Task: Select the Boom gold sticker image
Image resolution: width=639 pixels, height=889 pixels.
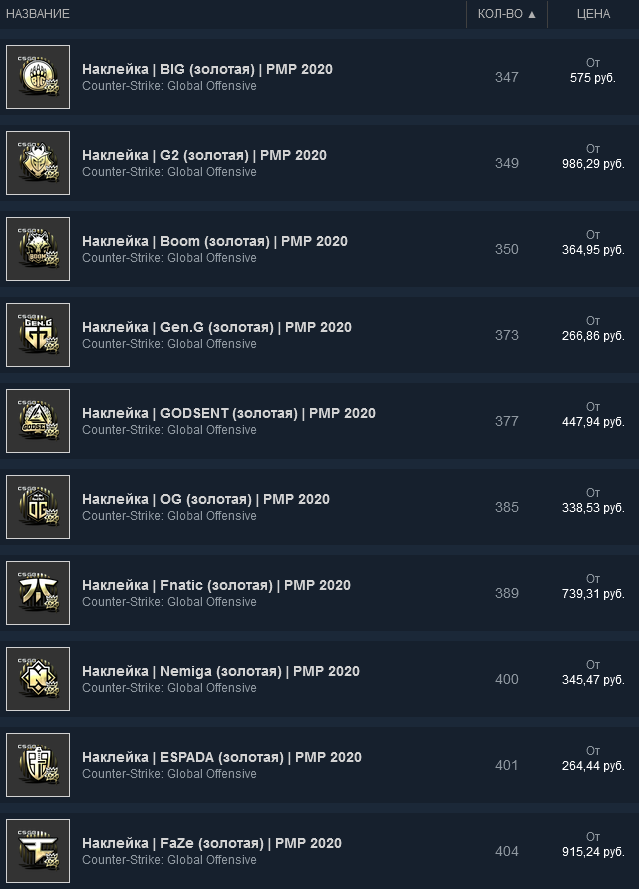Action: pos(38,249)
